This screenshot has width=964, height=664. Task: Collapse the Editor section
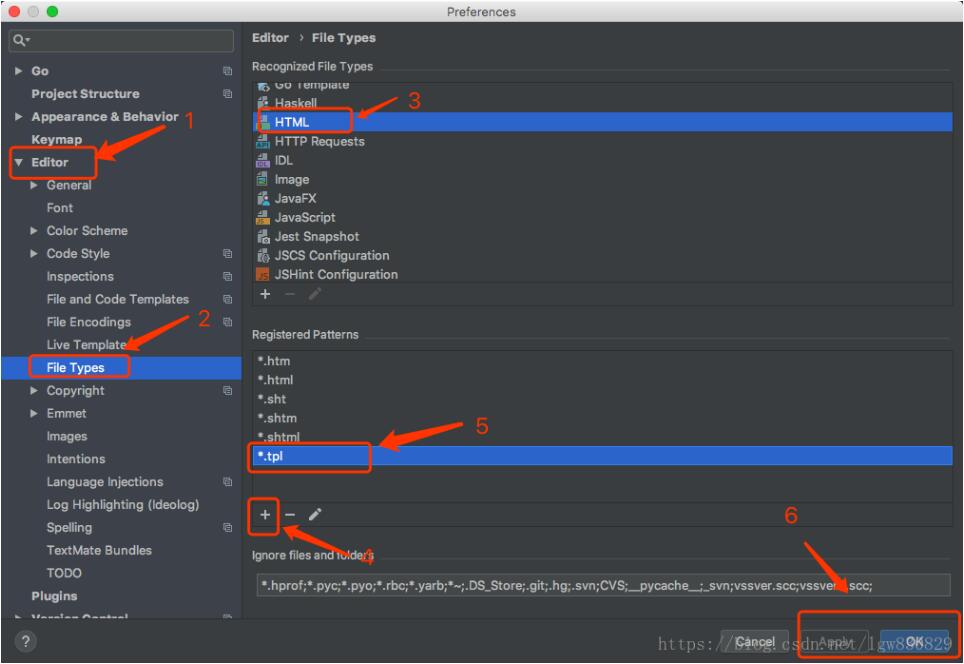point(18,162)
